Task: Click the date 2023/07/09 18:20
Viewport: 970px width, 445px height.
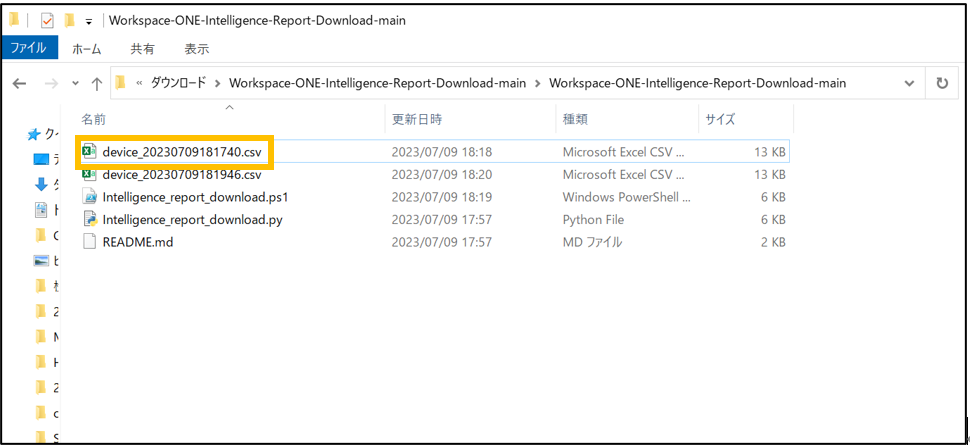Action: click(x=442, y=175)
